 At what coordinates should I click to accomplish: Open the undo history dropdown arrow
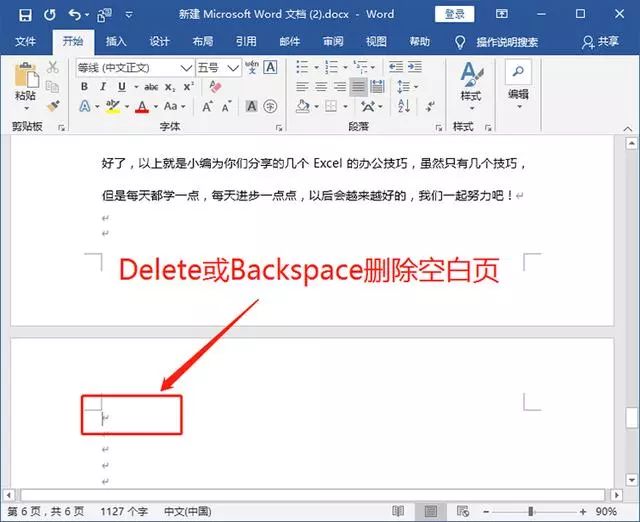tap(87, 16)
